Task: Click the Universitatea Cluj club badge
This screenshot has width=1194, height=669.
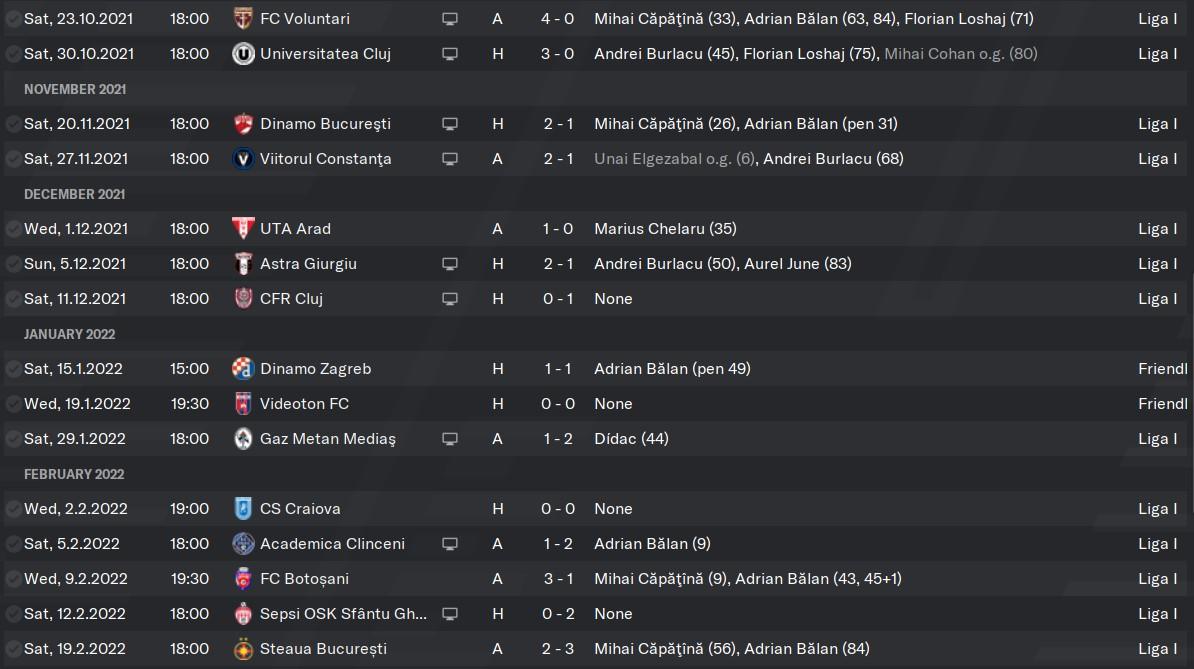Action: 243,53
